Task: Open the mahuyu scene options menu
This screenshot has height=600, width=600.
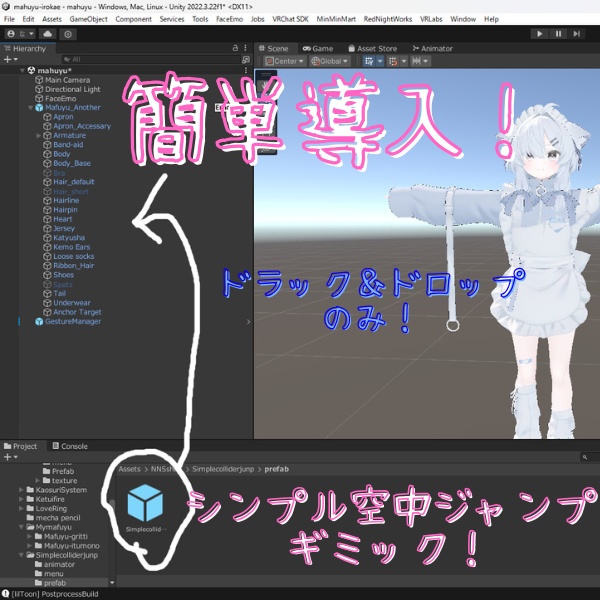Action: 245,70
